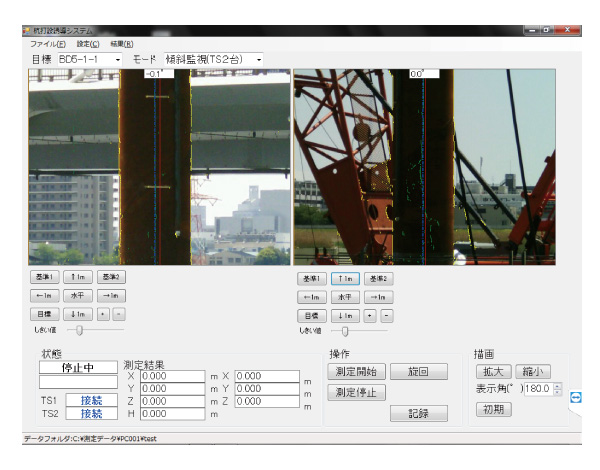Click the − button under left camera view

pos(119,314)
